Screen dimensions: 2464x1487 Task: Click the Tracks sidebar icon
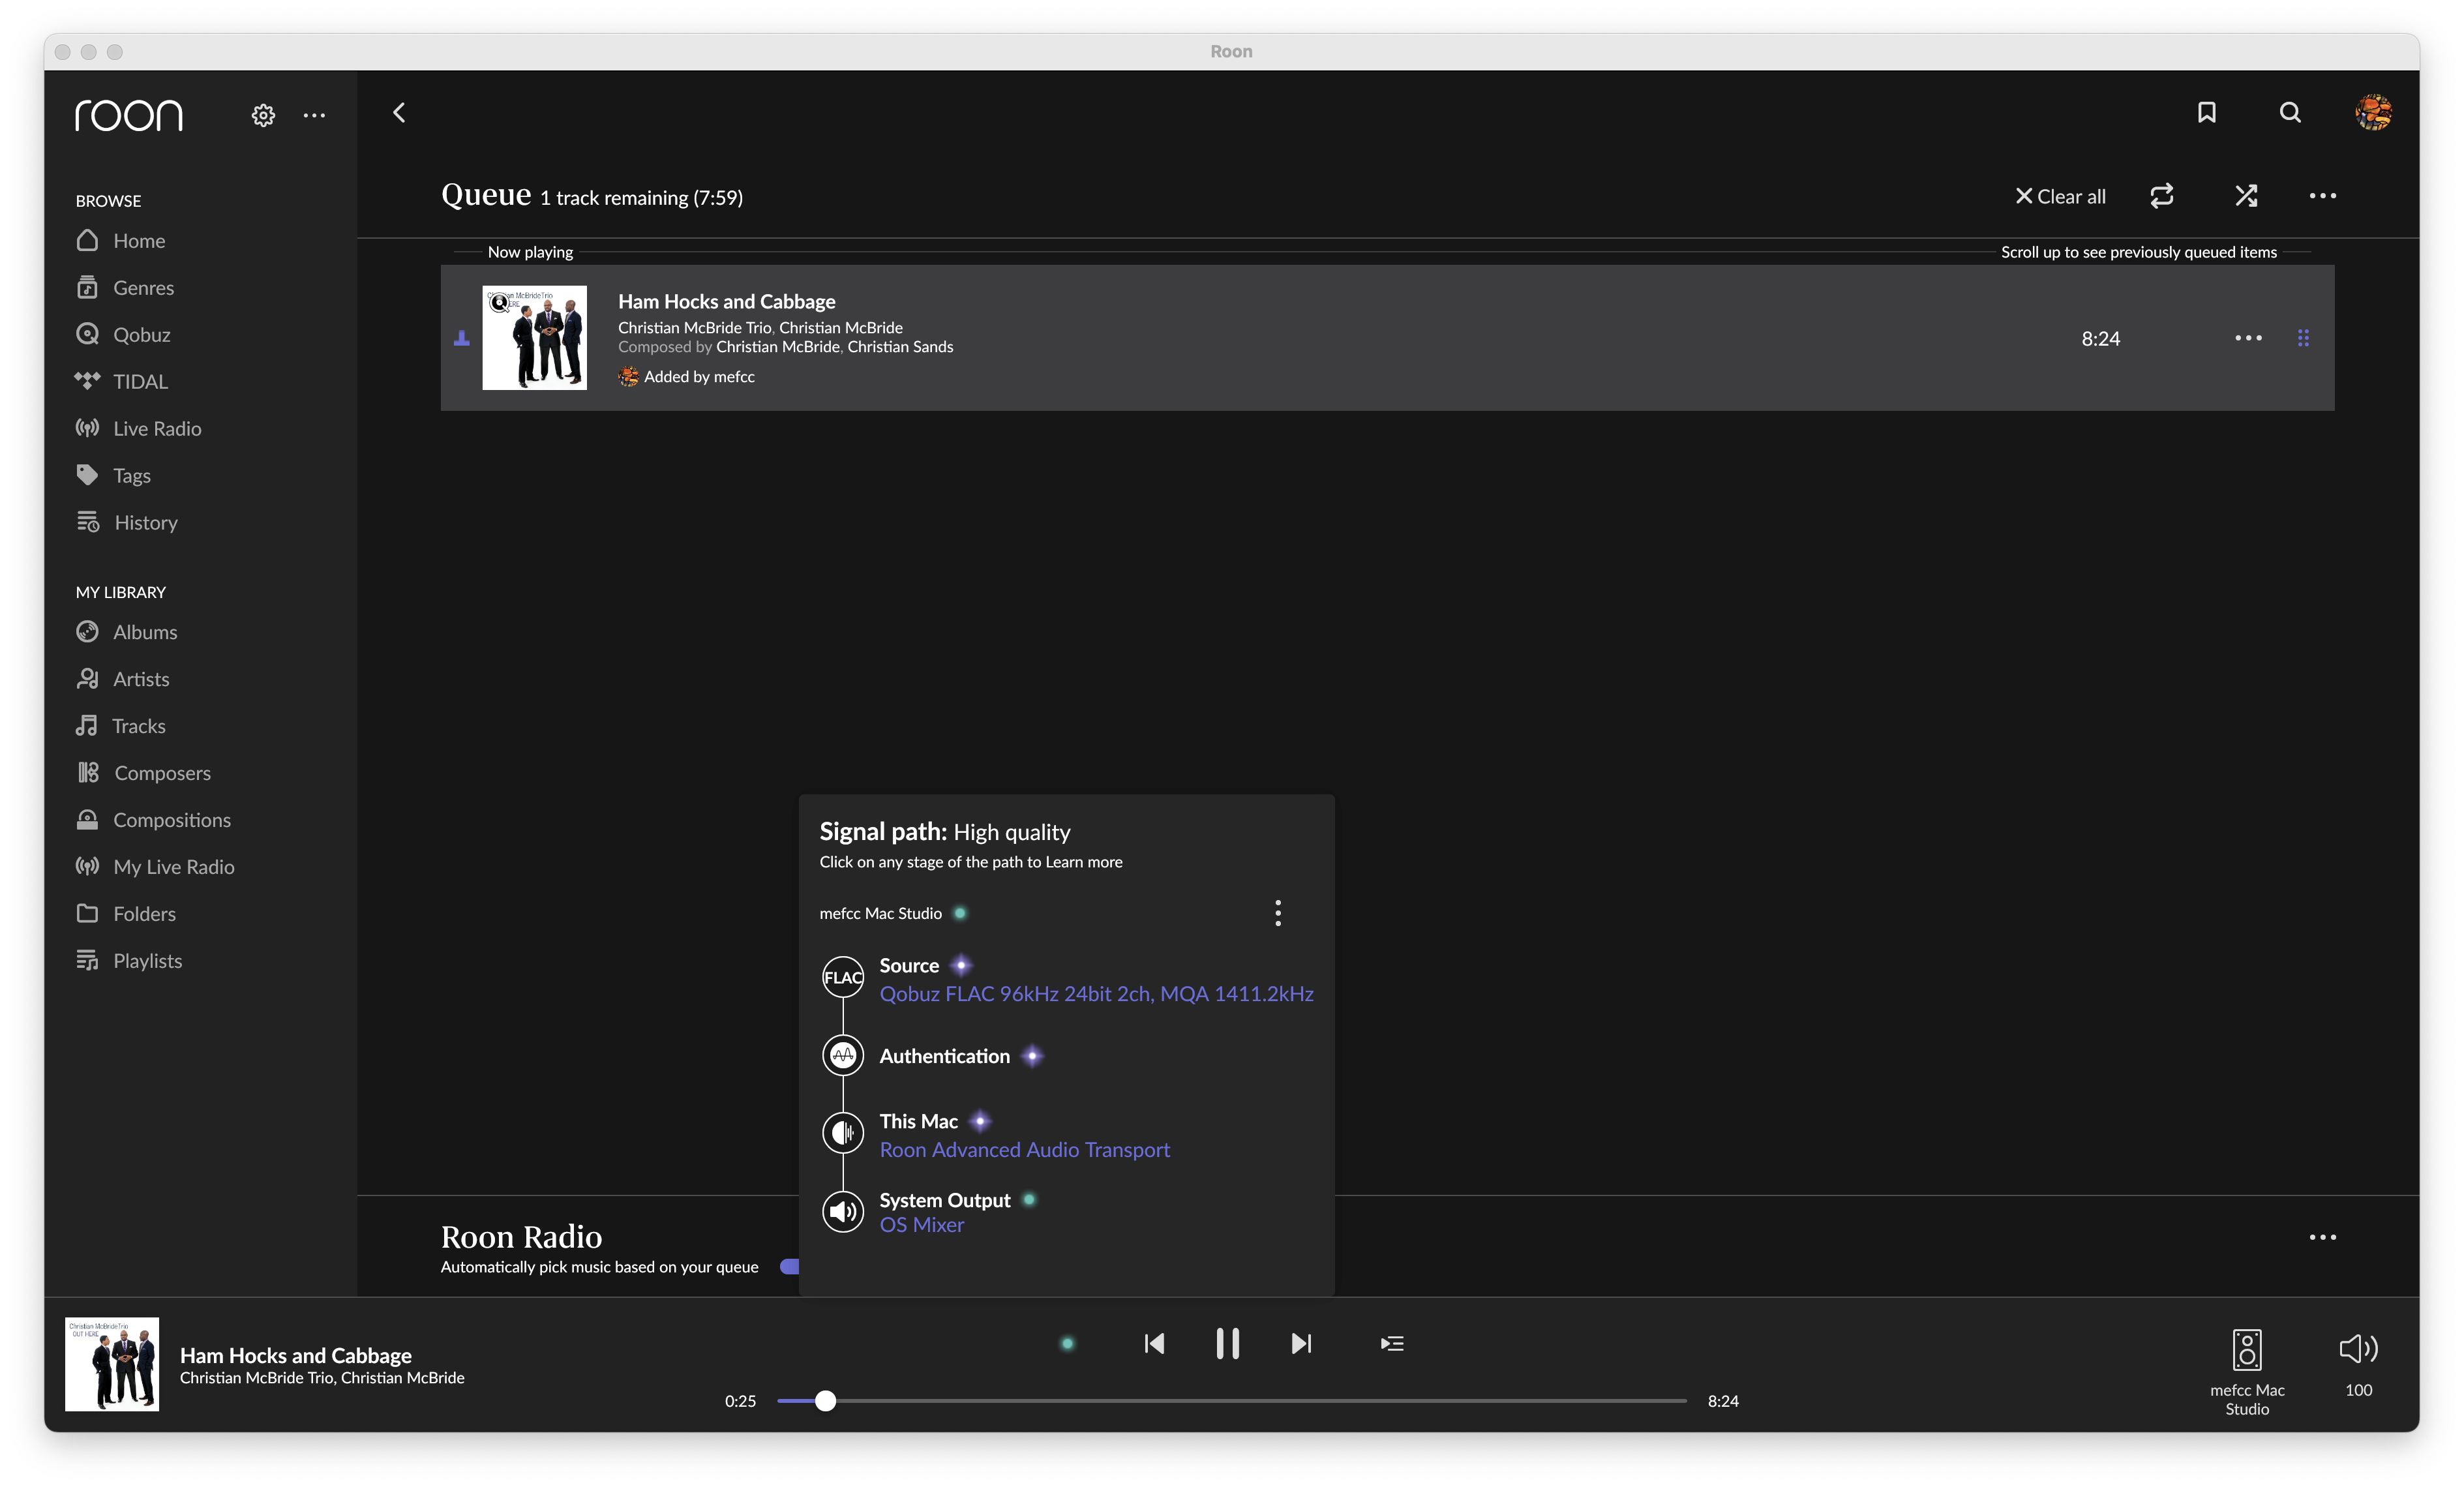87,726
